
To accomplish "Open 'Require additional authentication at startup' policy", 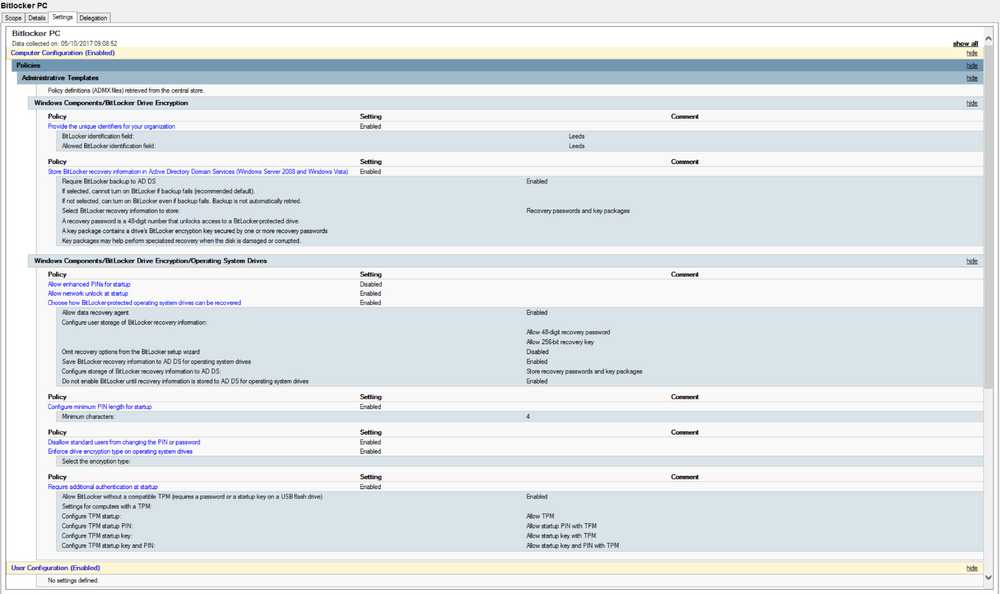I will pos(103,487).
